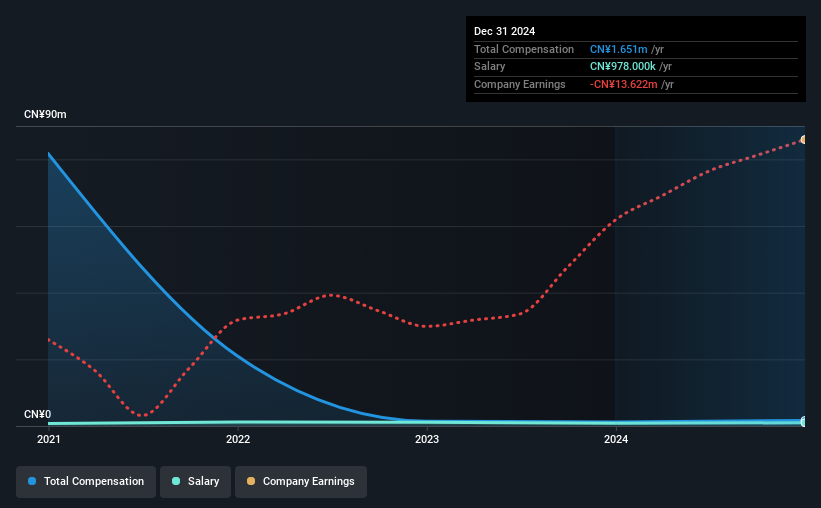Screen dimensions: 821x508
Task: Click the Dec 31 2024 tooltip date
Action: 504,31
